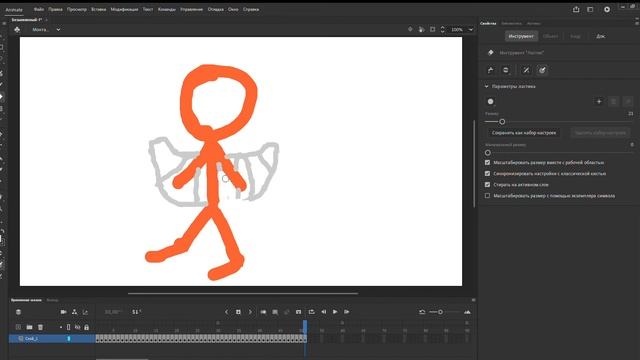The height and width of the screenshot is (360, 640).
Task: Step forward one frame
Action: click(347, 312)
